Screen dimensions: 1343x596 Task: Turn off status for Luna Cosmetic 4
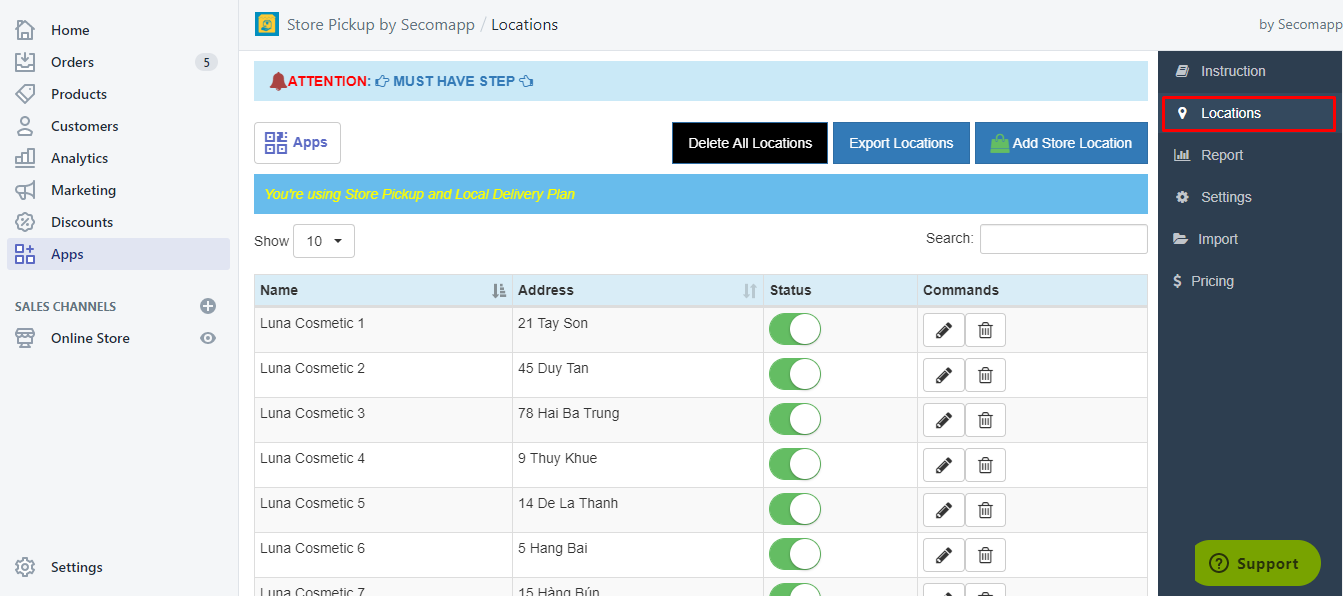tap(795, 464)
